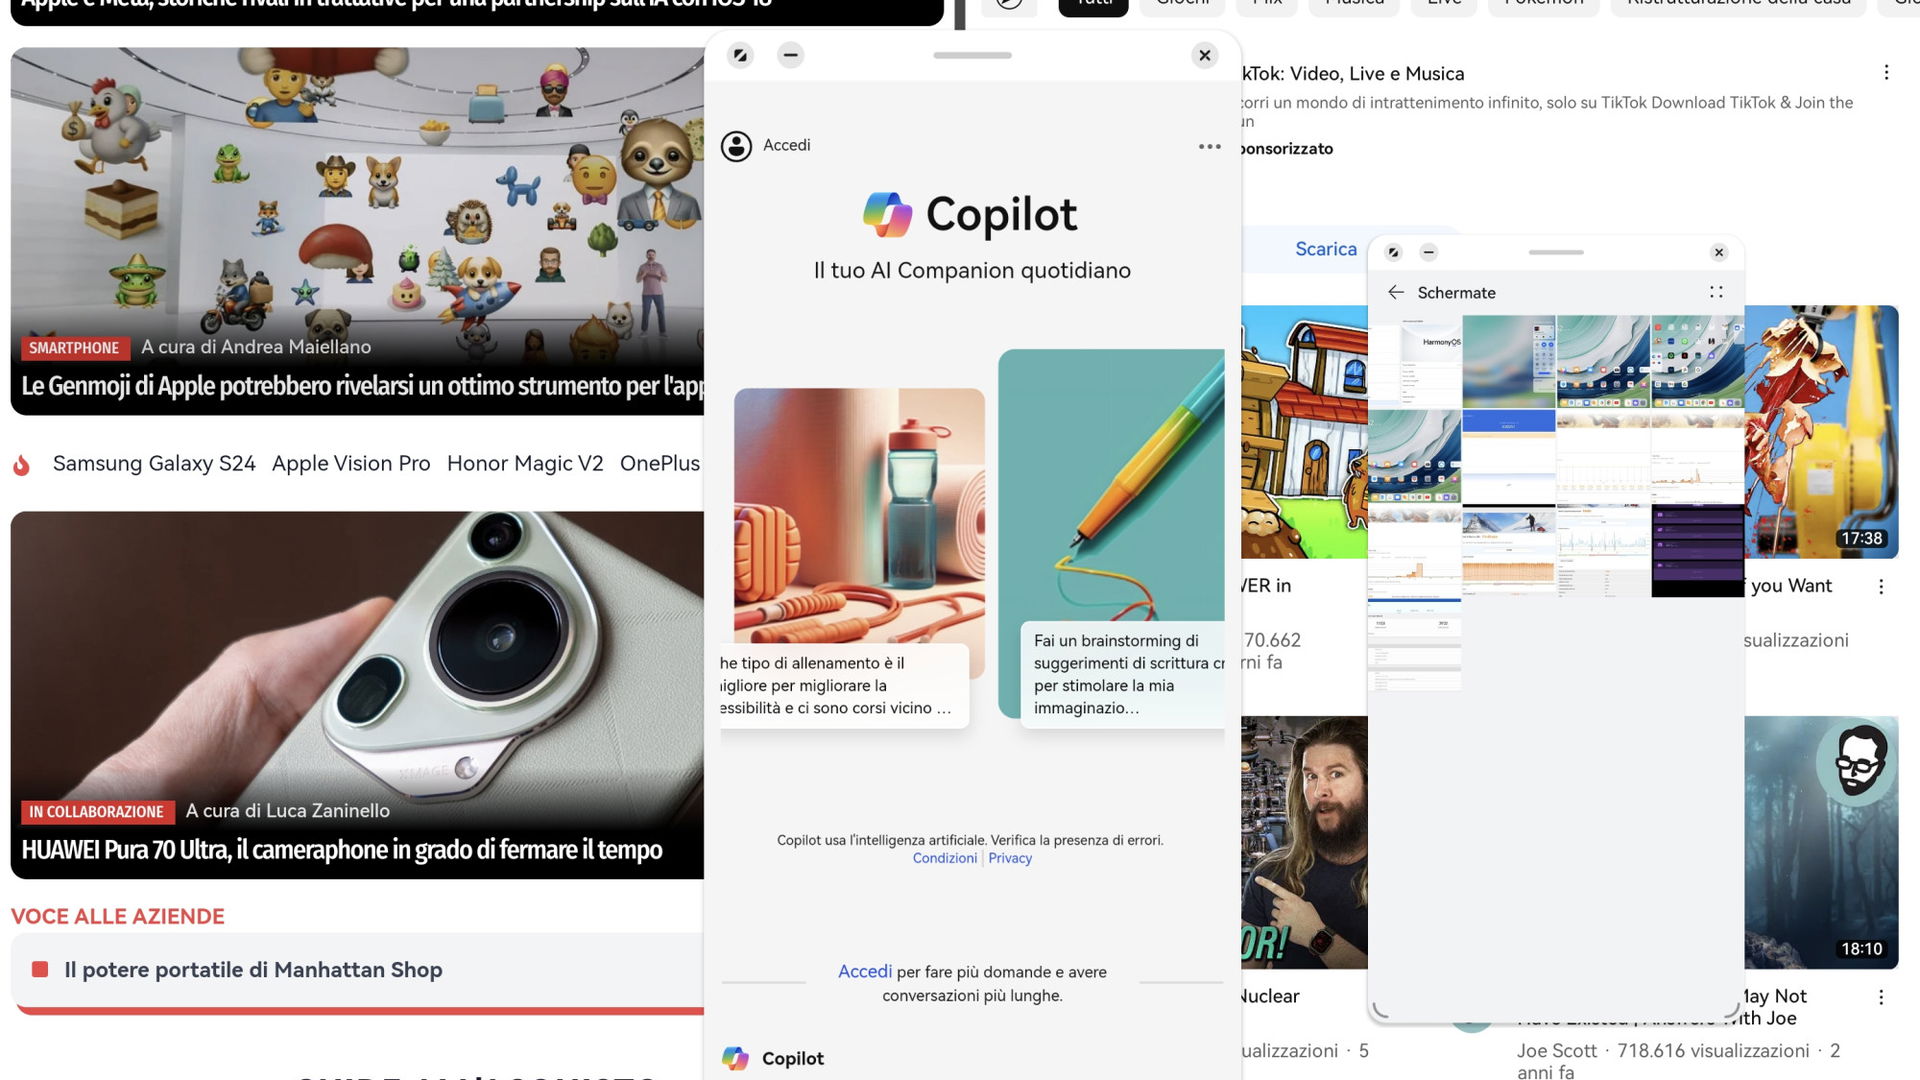
Task: Open the Genmoji di Apple article headline
Action: [x=362, y=386]
